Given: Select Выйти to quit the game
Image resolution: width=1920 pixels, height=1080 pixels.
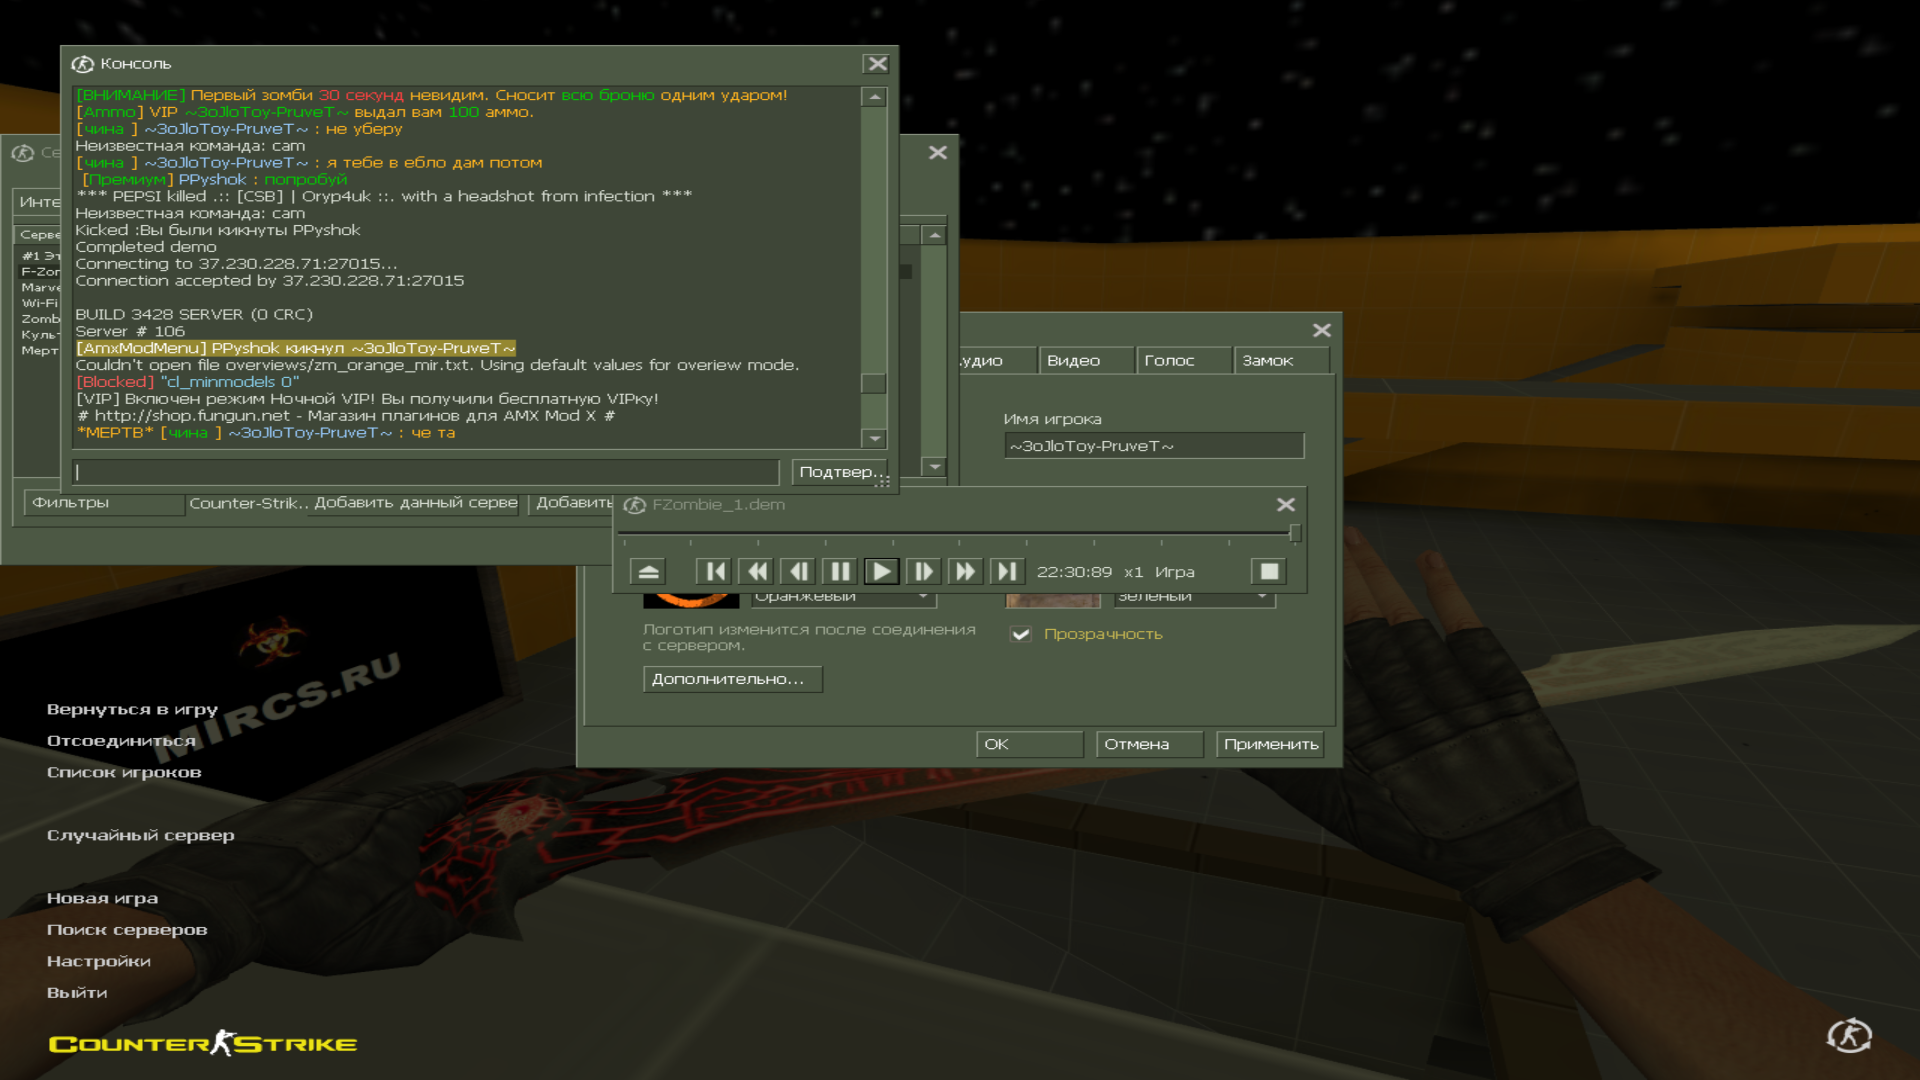Looking at the screenshot, I should [x=77, y=993].
